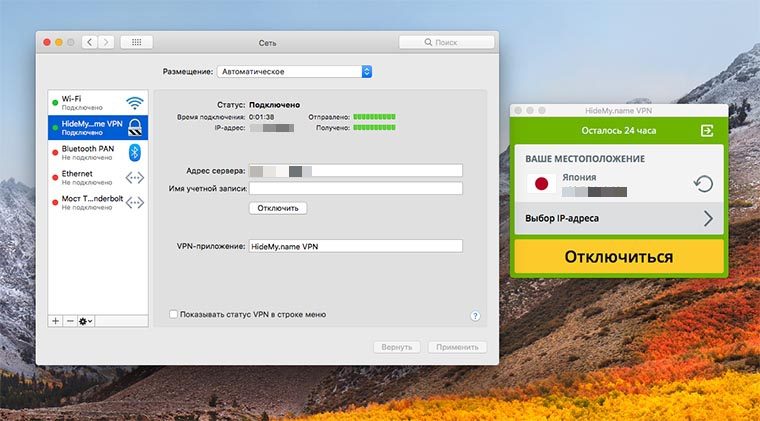Image resolution: width=760 pixels, height=421 pixels.
Task: Click the VPN-приложение field
Action: pos(356,246)
